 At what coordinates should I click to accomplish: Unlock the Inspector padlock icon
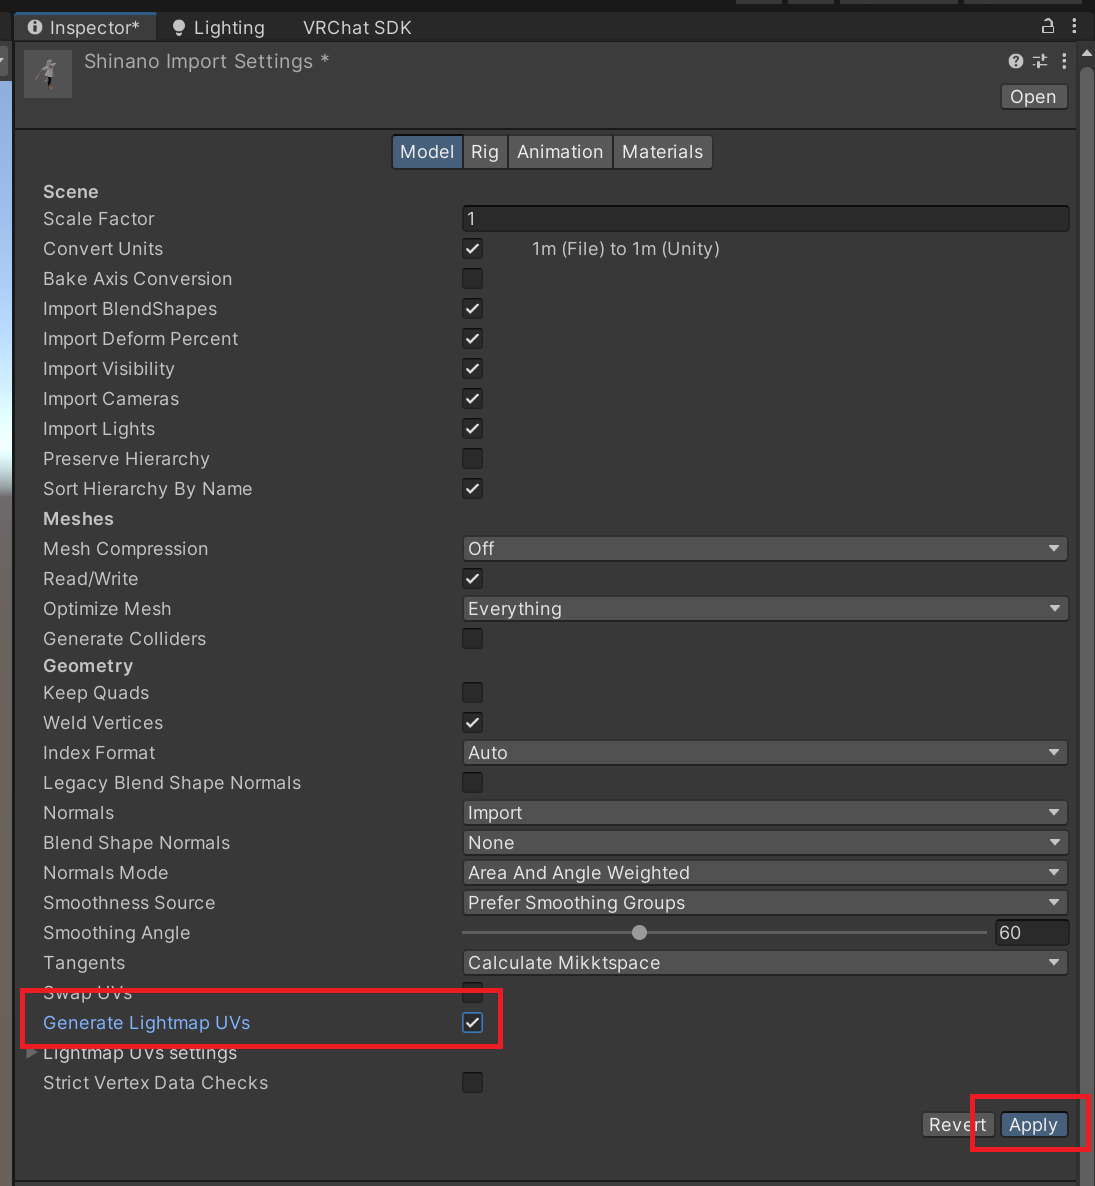point(1047,27)
